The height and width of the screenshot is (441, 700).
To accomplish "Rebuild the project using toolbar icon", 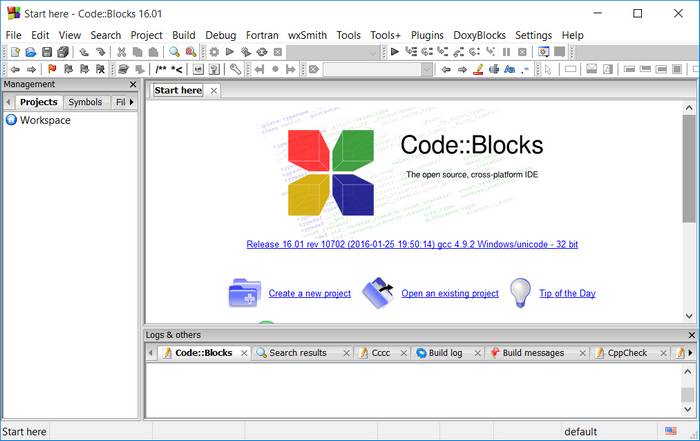I will (262, 52).
